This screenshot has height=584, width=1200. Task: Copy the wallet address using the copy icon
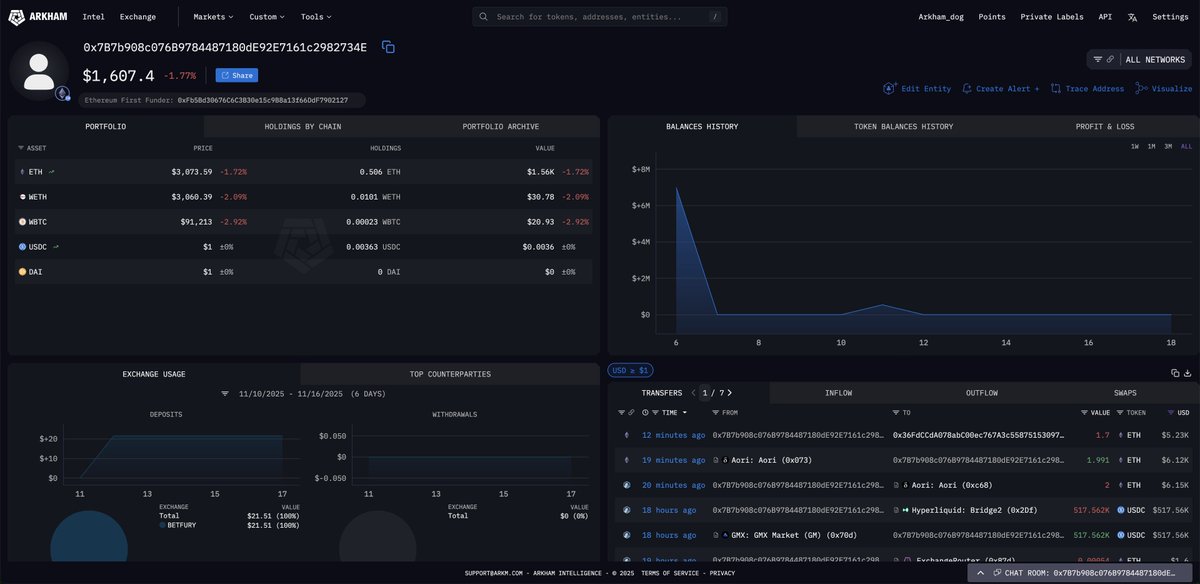click(x=388, y=47)
